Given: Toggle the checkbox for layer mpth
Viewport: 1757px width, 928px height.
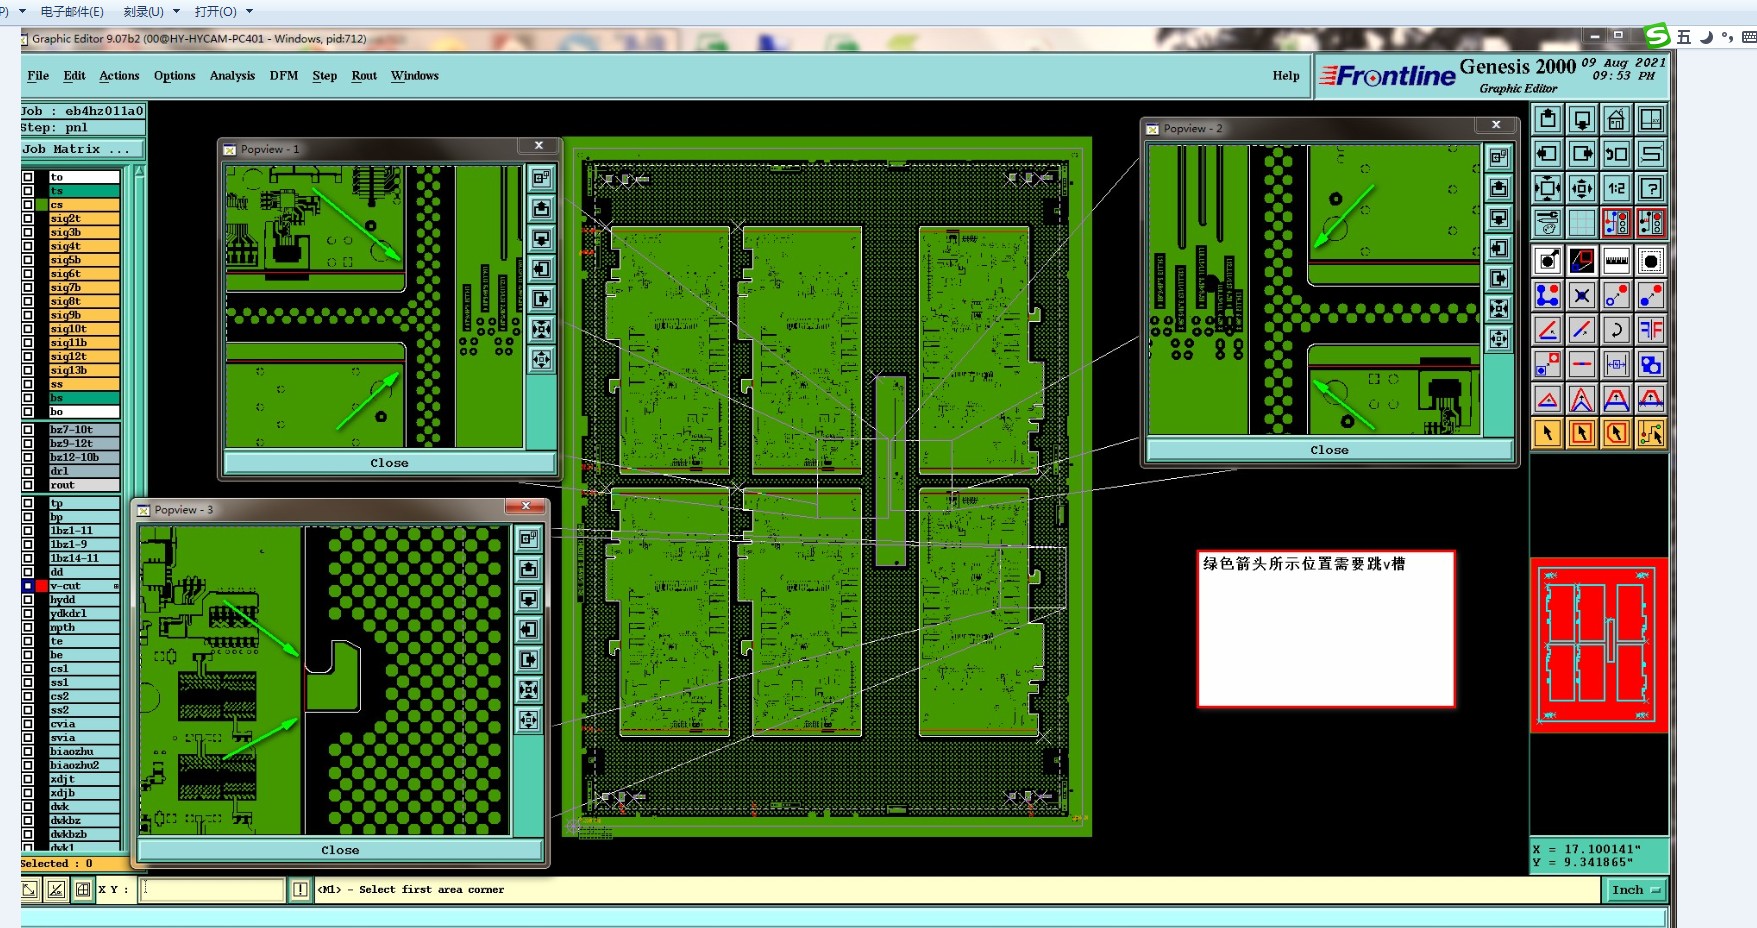Looking at the screenshot, I should pyautogui.click(x=28, y=628).
